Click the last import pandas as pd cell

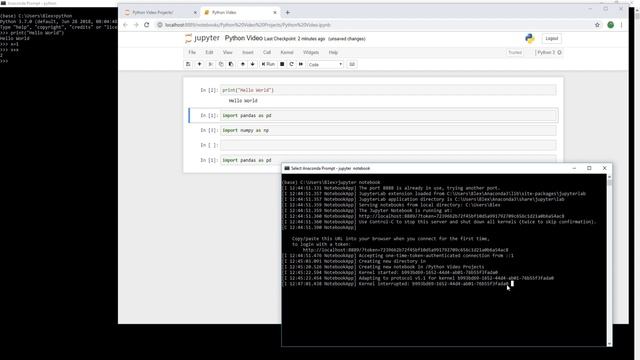[x=388, y=160]
